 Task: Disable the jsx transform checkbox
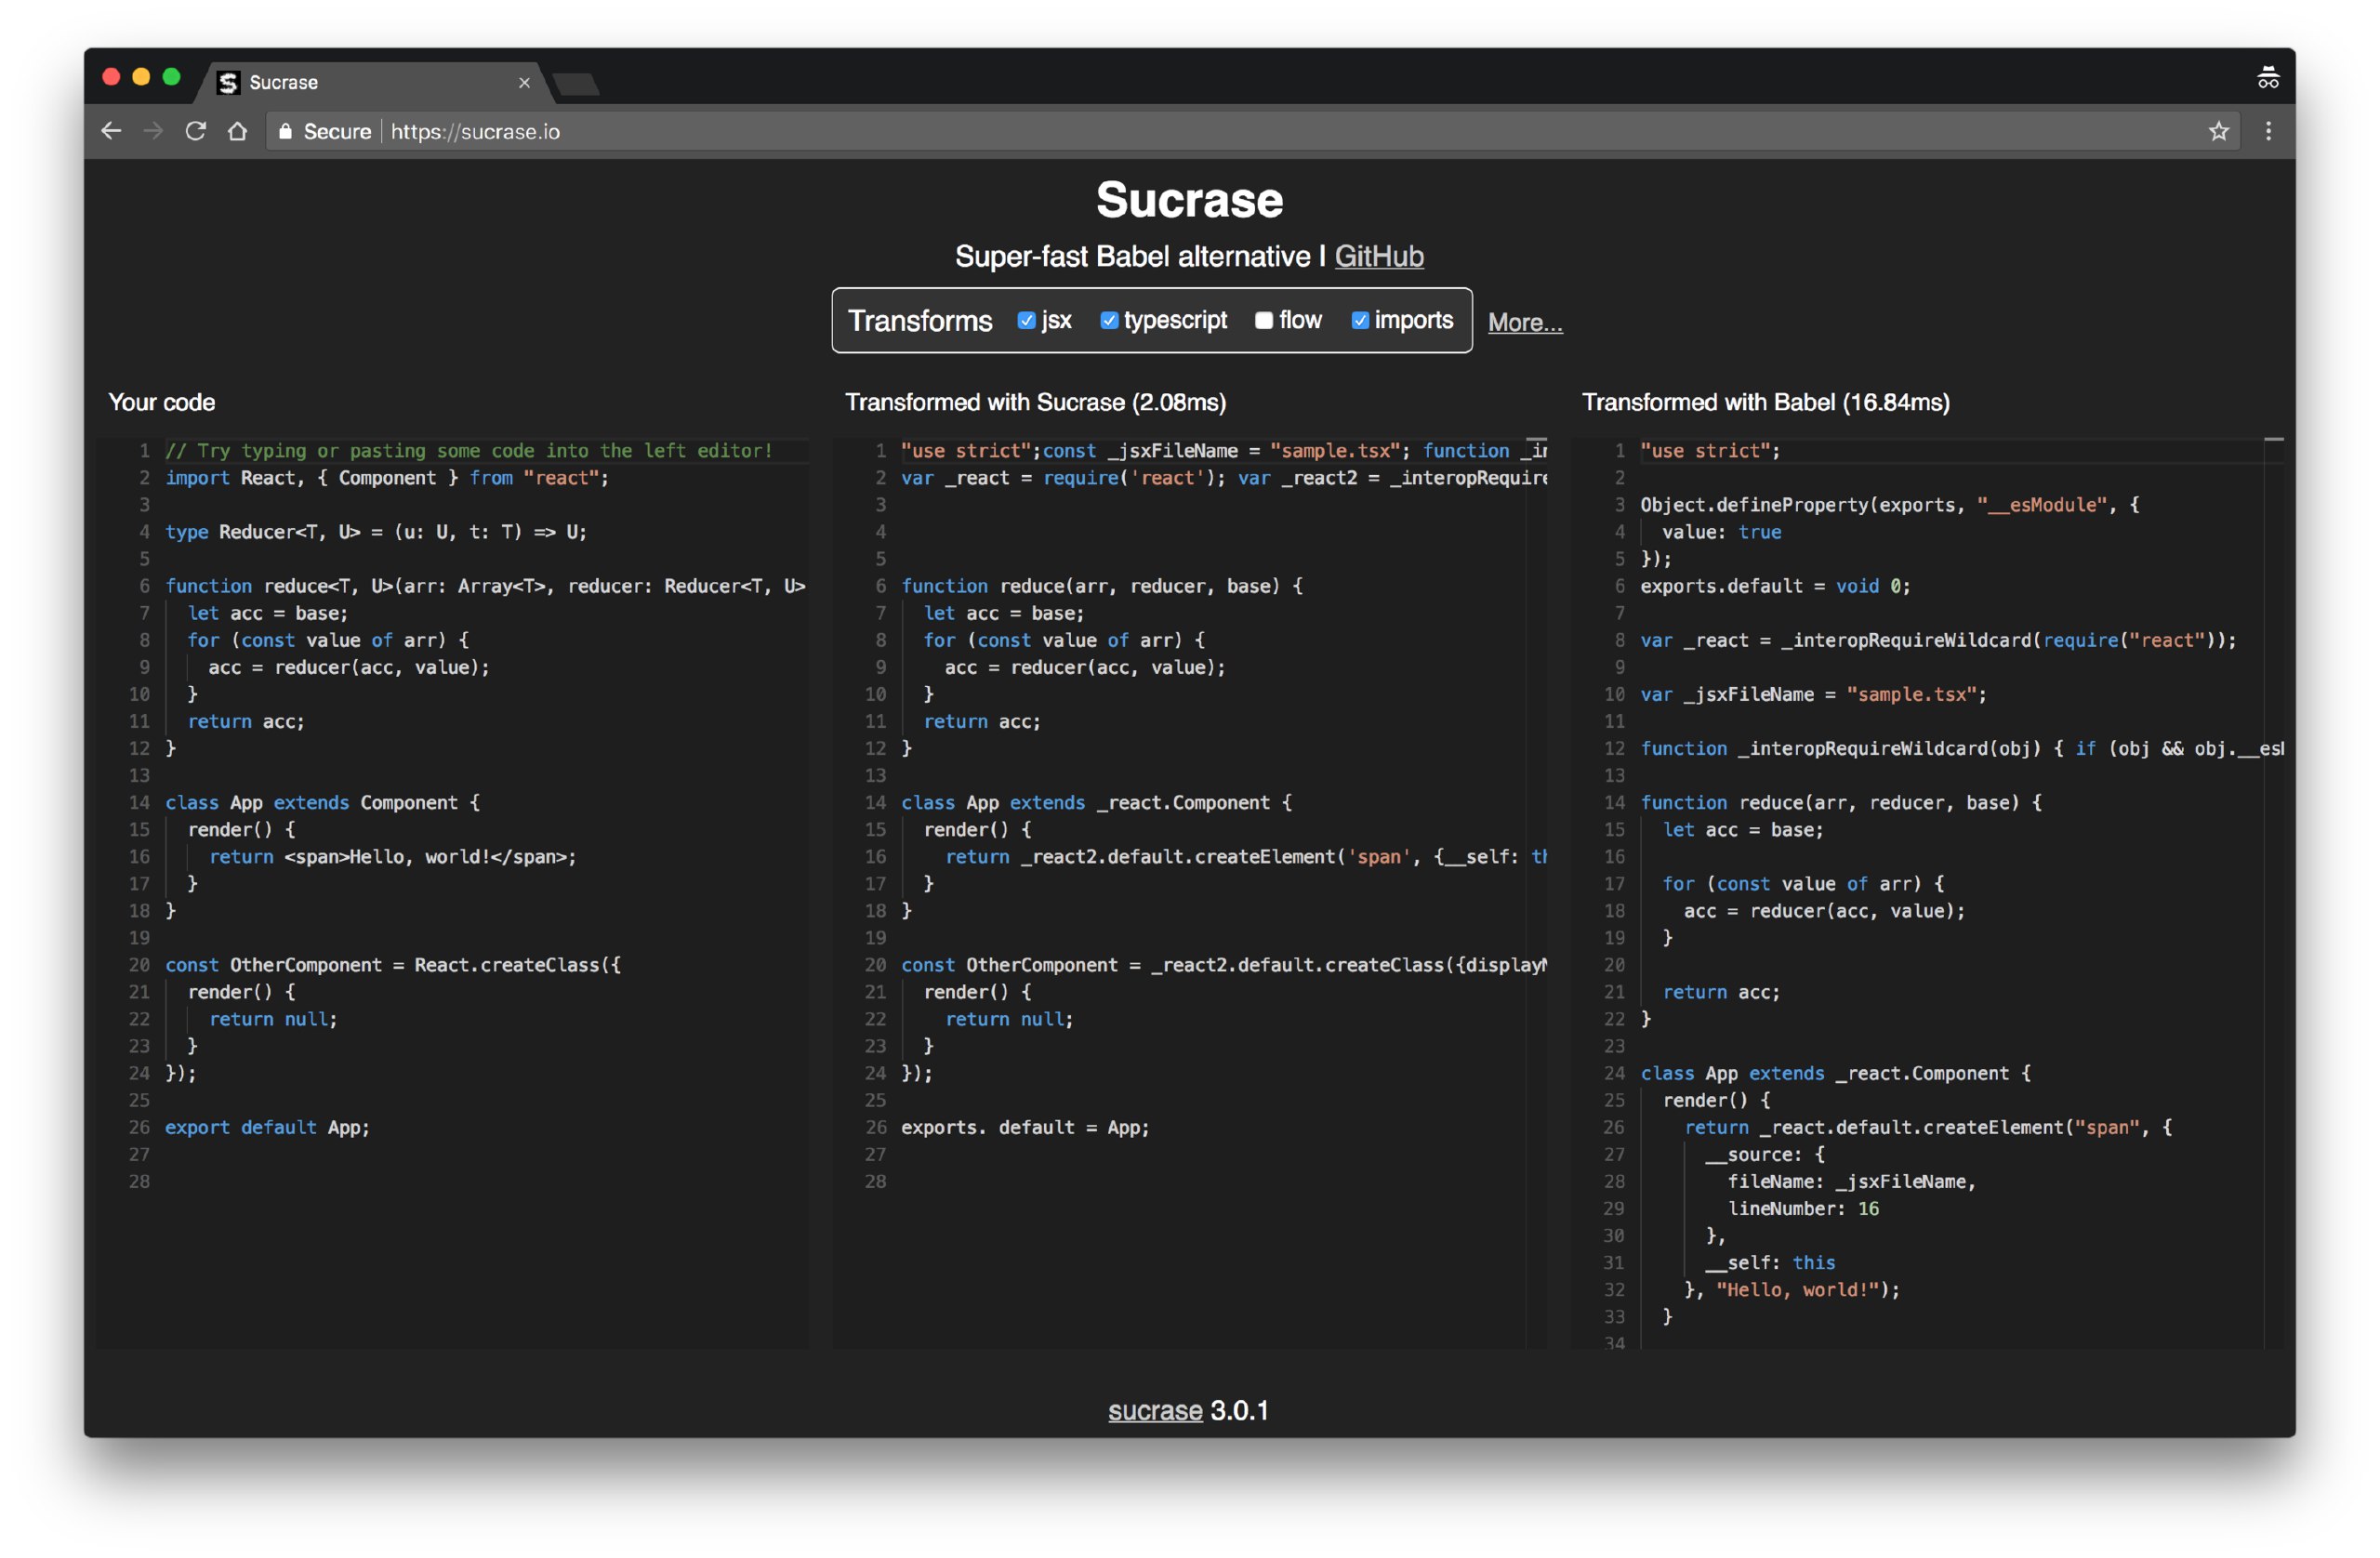click(1026, 320)
